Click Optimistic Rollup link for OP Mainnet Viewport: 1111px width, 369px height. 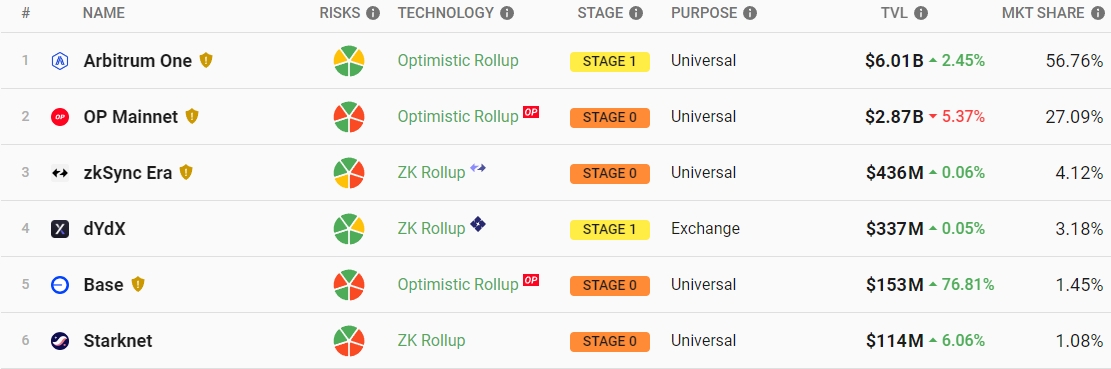458,117
